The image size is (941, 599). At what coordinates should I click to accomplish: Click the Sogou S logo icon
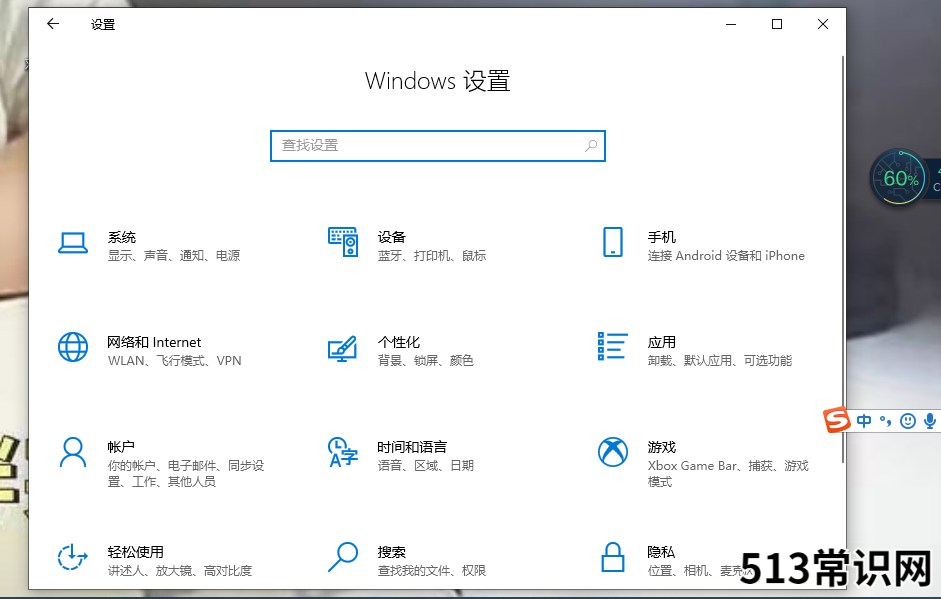coord(837,420)
